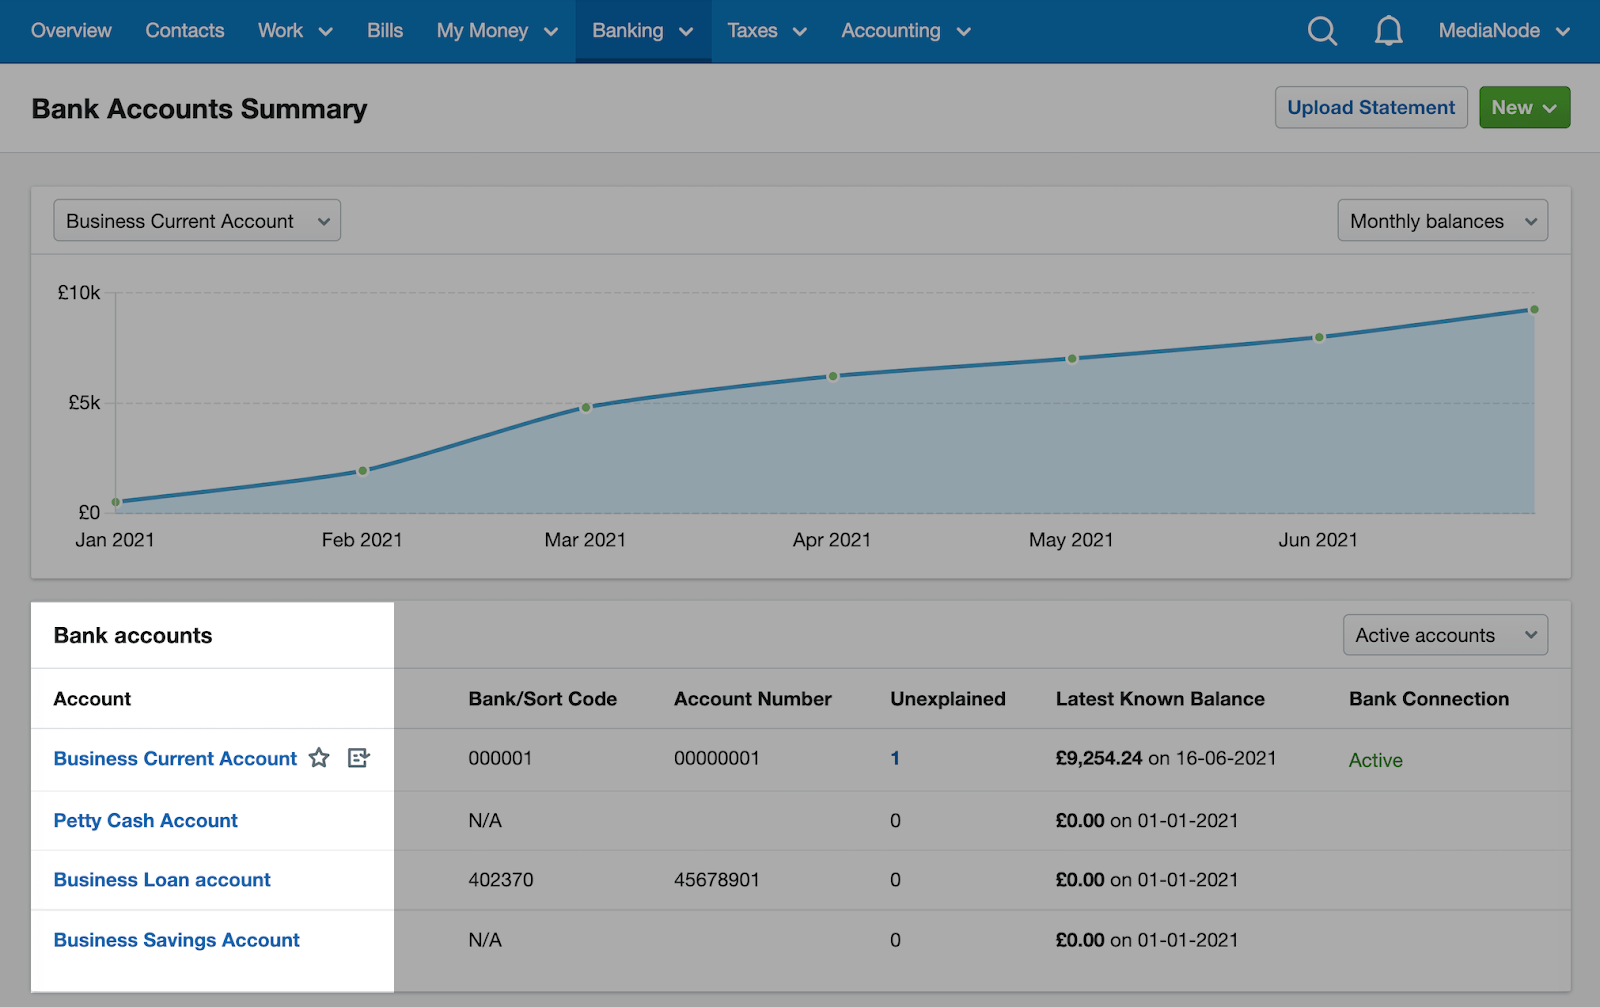Click the Upload Statement button
1600x1007 pixels.
(1371, 107)
